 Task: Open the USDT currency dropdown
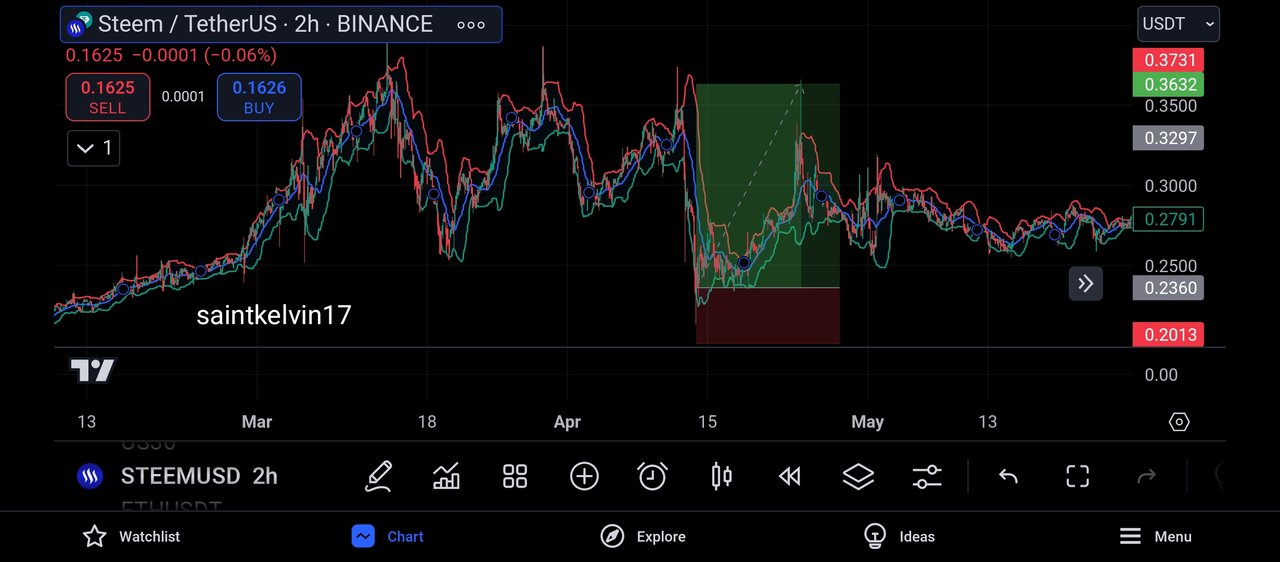[1179, 24]
